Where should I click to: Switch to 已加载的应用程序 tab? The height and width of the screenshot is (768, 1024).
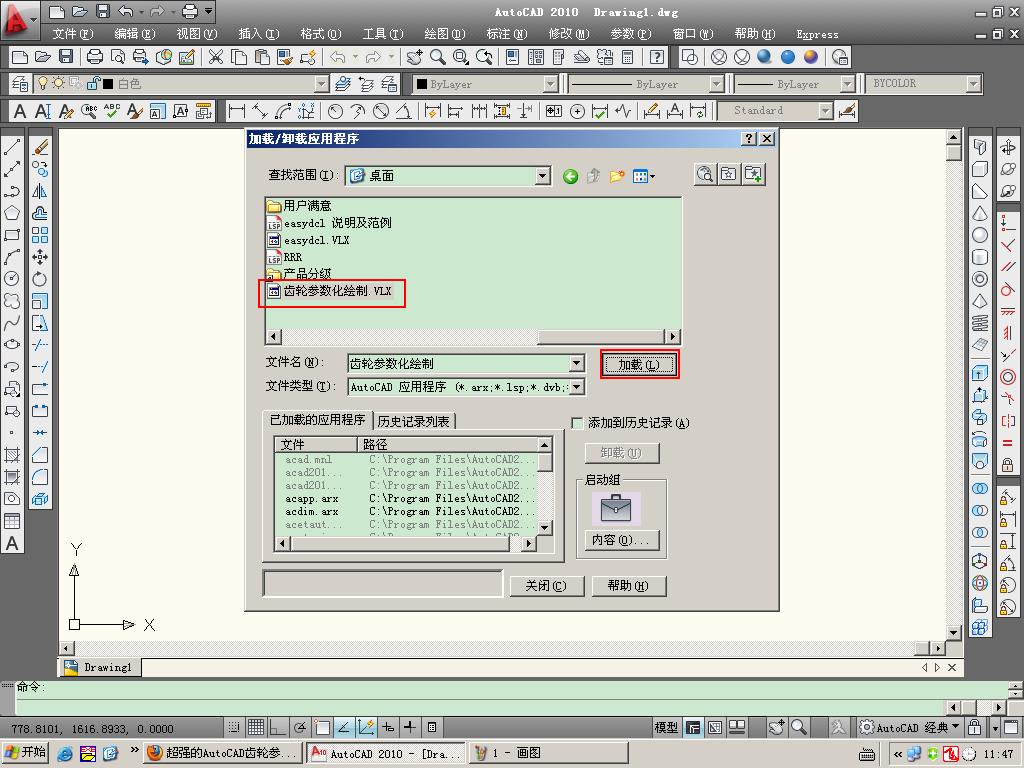click(x=317, y=420)
